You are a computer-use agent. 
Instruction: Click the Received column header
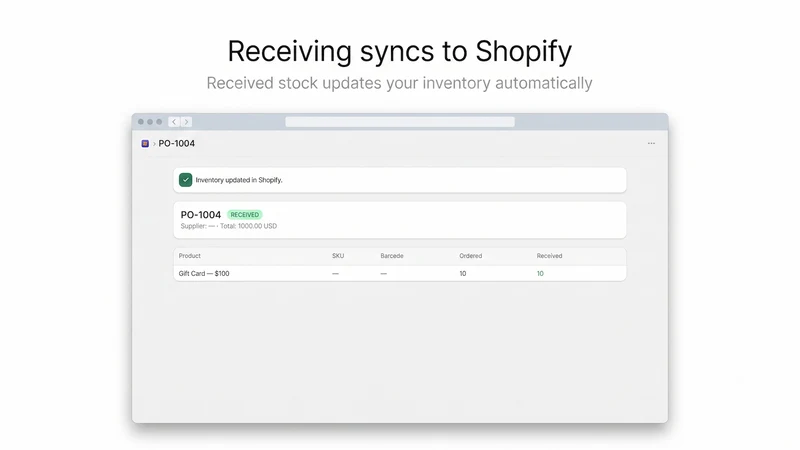(549, 256)
